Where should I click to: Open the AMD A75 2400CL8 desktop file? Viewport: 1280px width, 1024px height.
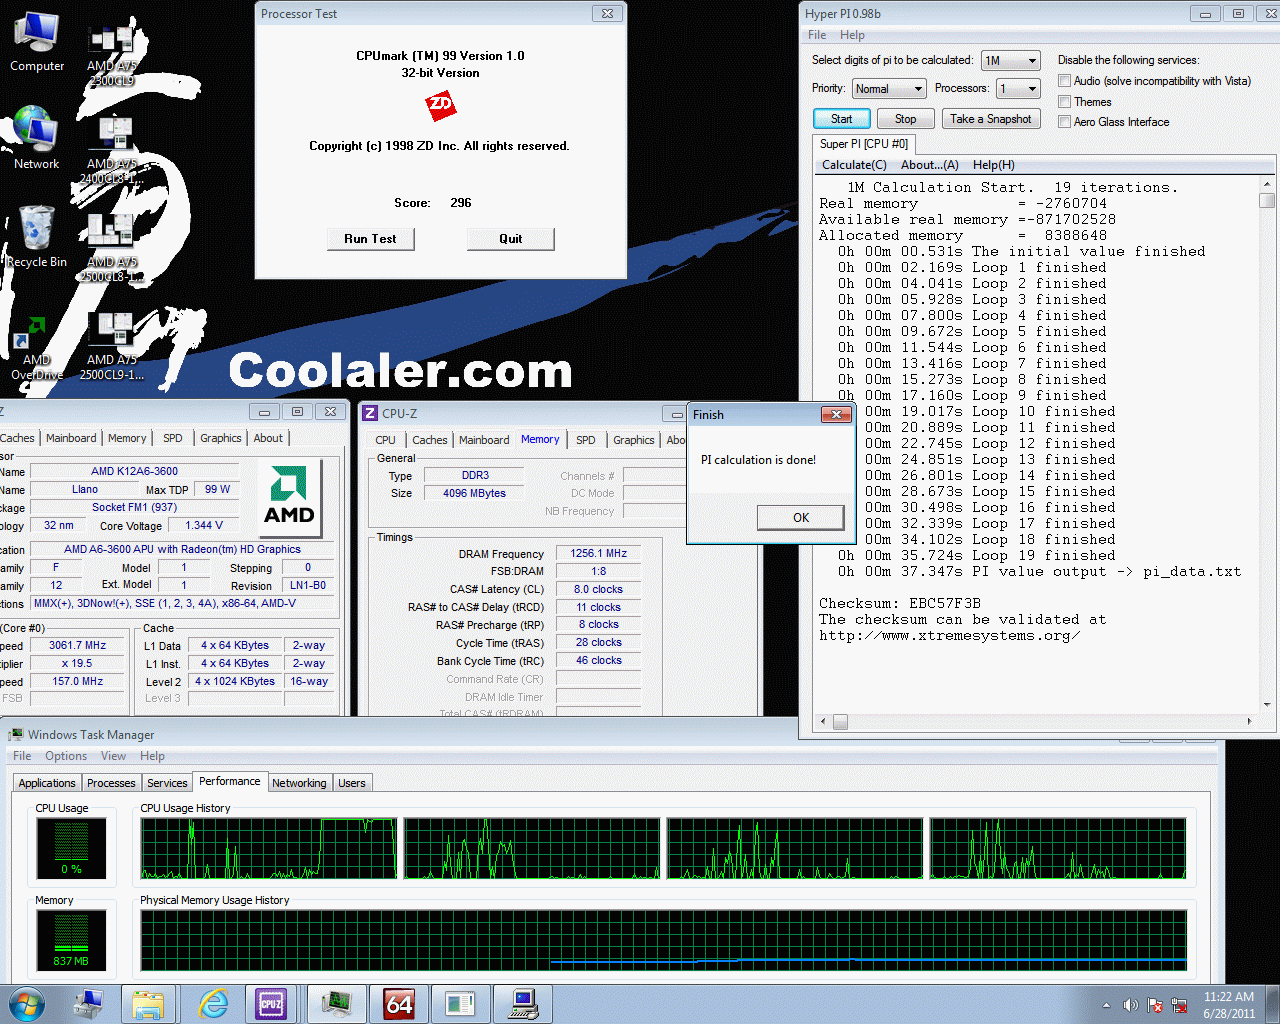click(x=112, y=150)
